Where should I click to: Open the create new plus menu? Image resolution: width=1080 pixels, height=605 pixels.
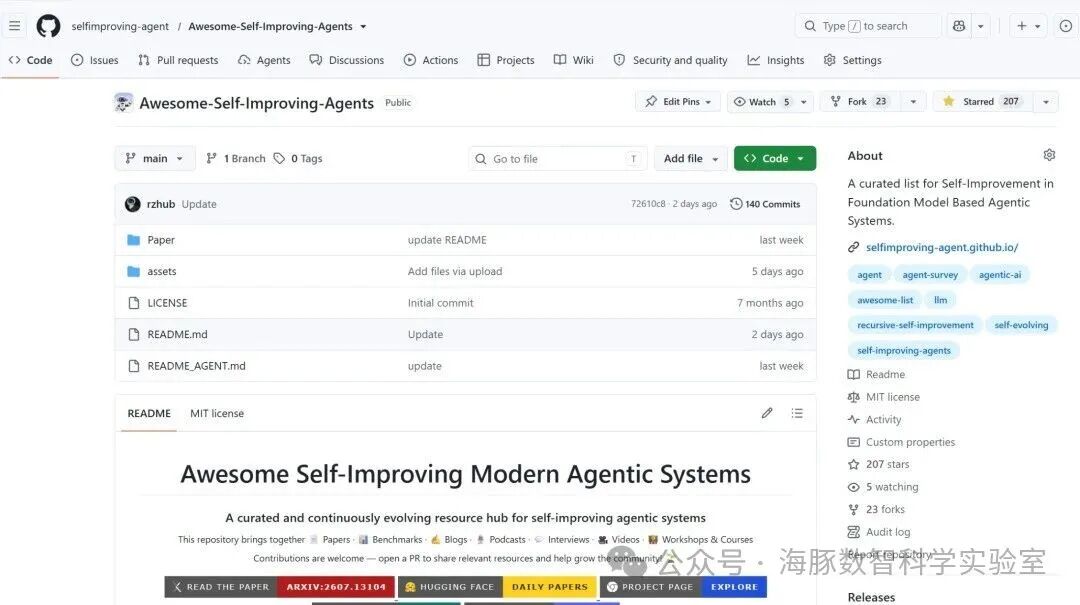(1028, 26)
